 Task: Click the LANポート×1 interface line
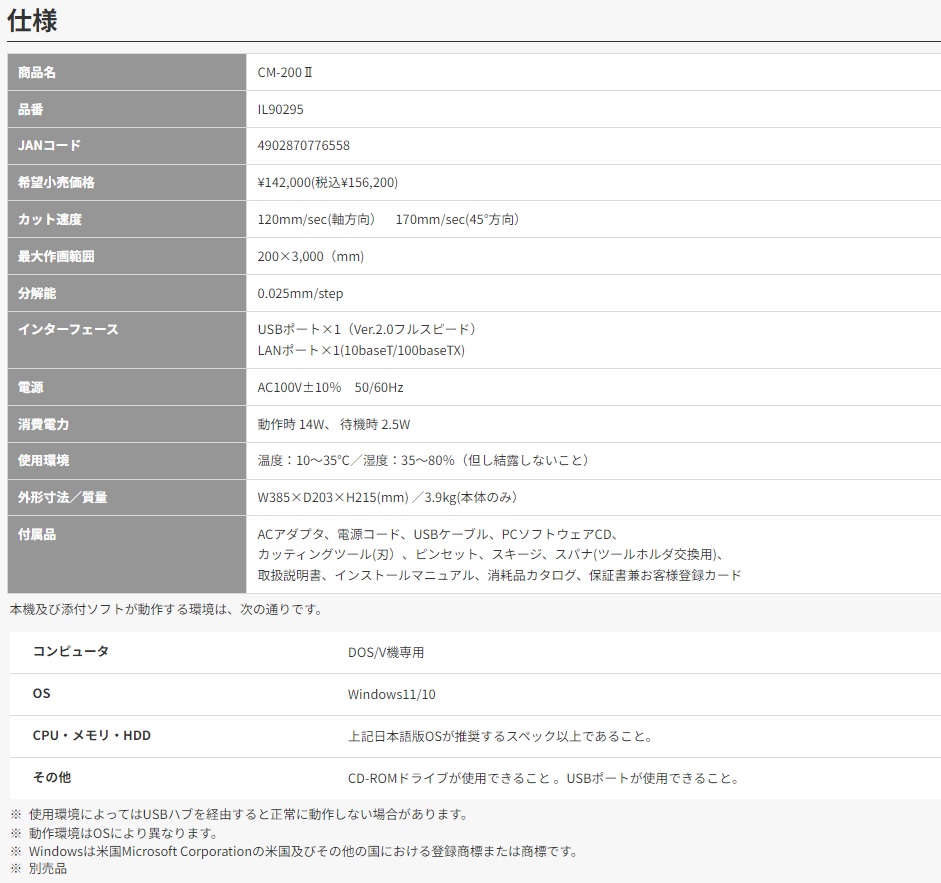361,350
